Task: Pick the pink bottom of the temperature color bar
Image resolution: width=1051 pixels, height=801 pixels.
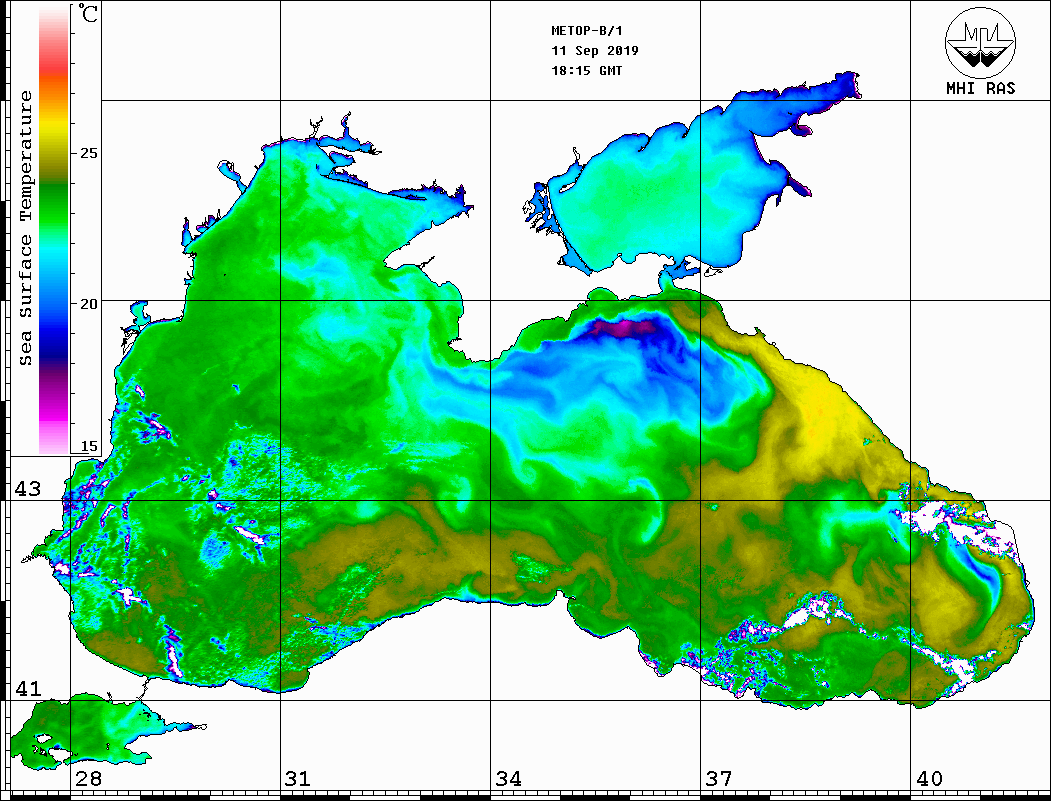Action: click(53, 435)
